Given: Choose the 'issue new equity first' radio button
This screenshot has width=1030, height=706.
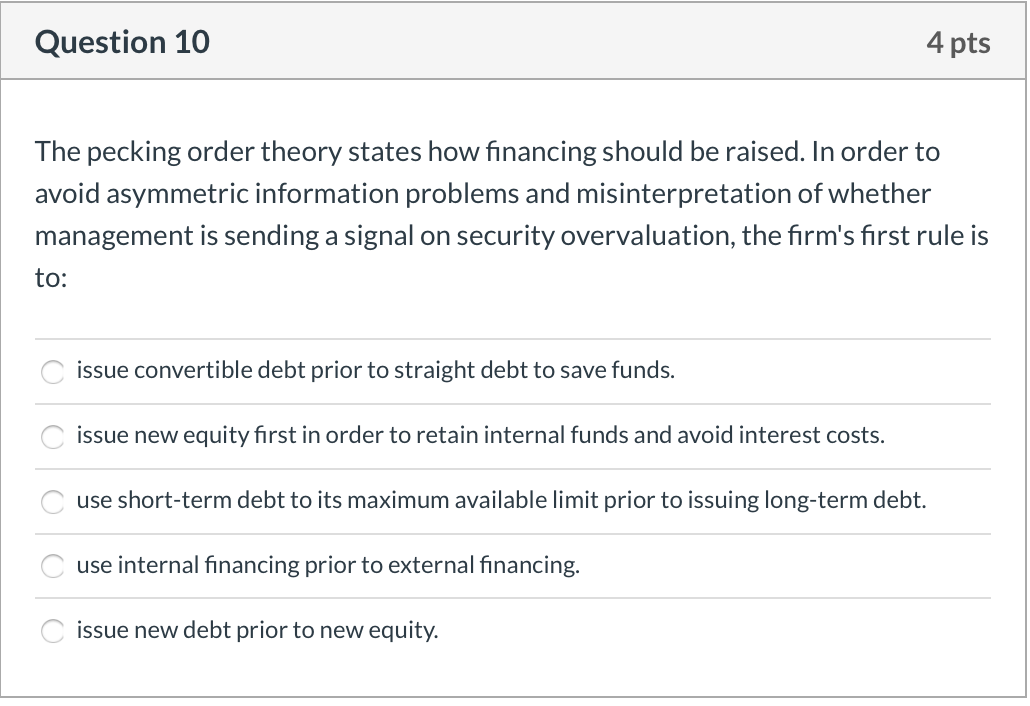Looking at the screenshot, I should pos(53,437).
